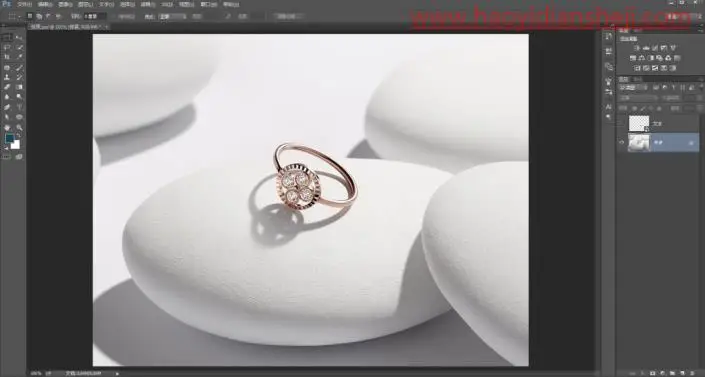Open the Layers panel flyout menu
Screen dimensions: 705x377
click(x=700, y=79)
